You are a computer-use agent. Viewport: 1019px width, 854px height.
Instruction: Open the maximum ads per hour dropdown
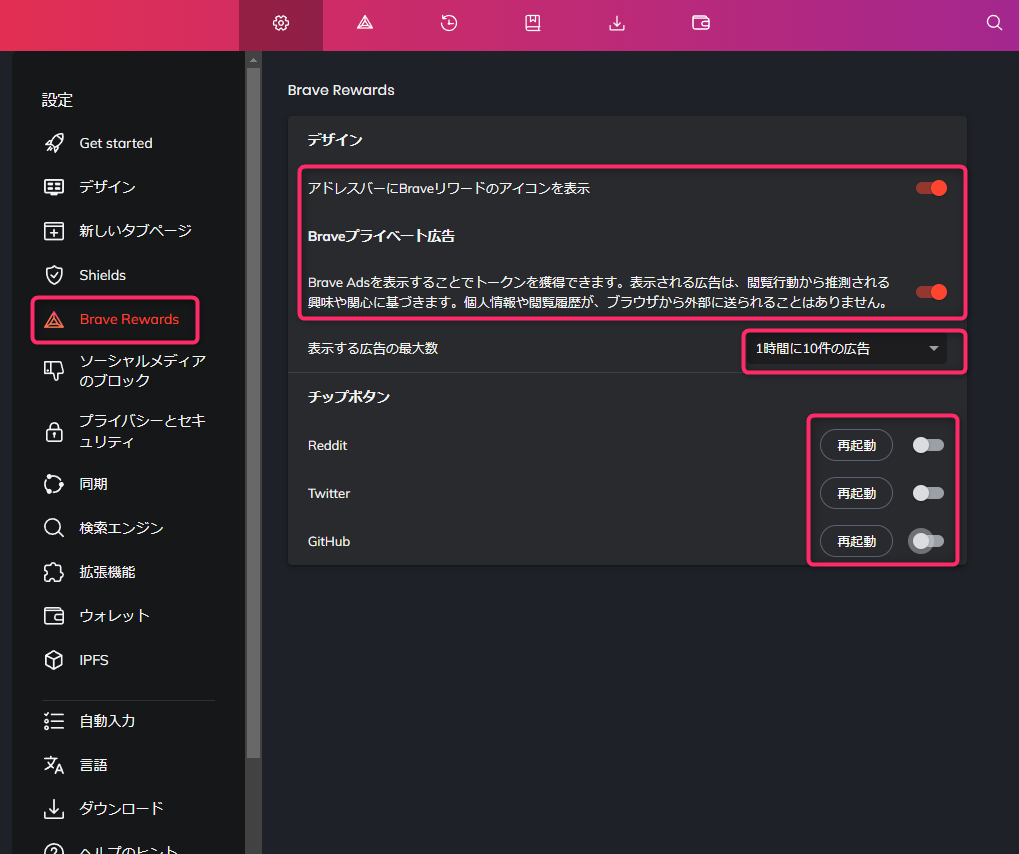coord(846,349)
